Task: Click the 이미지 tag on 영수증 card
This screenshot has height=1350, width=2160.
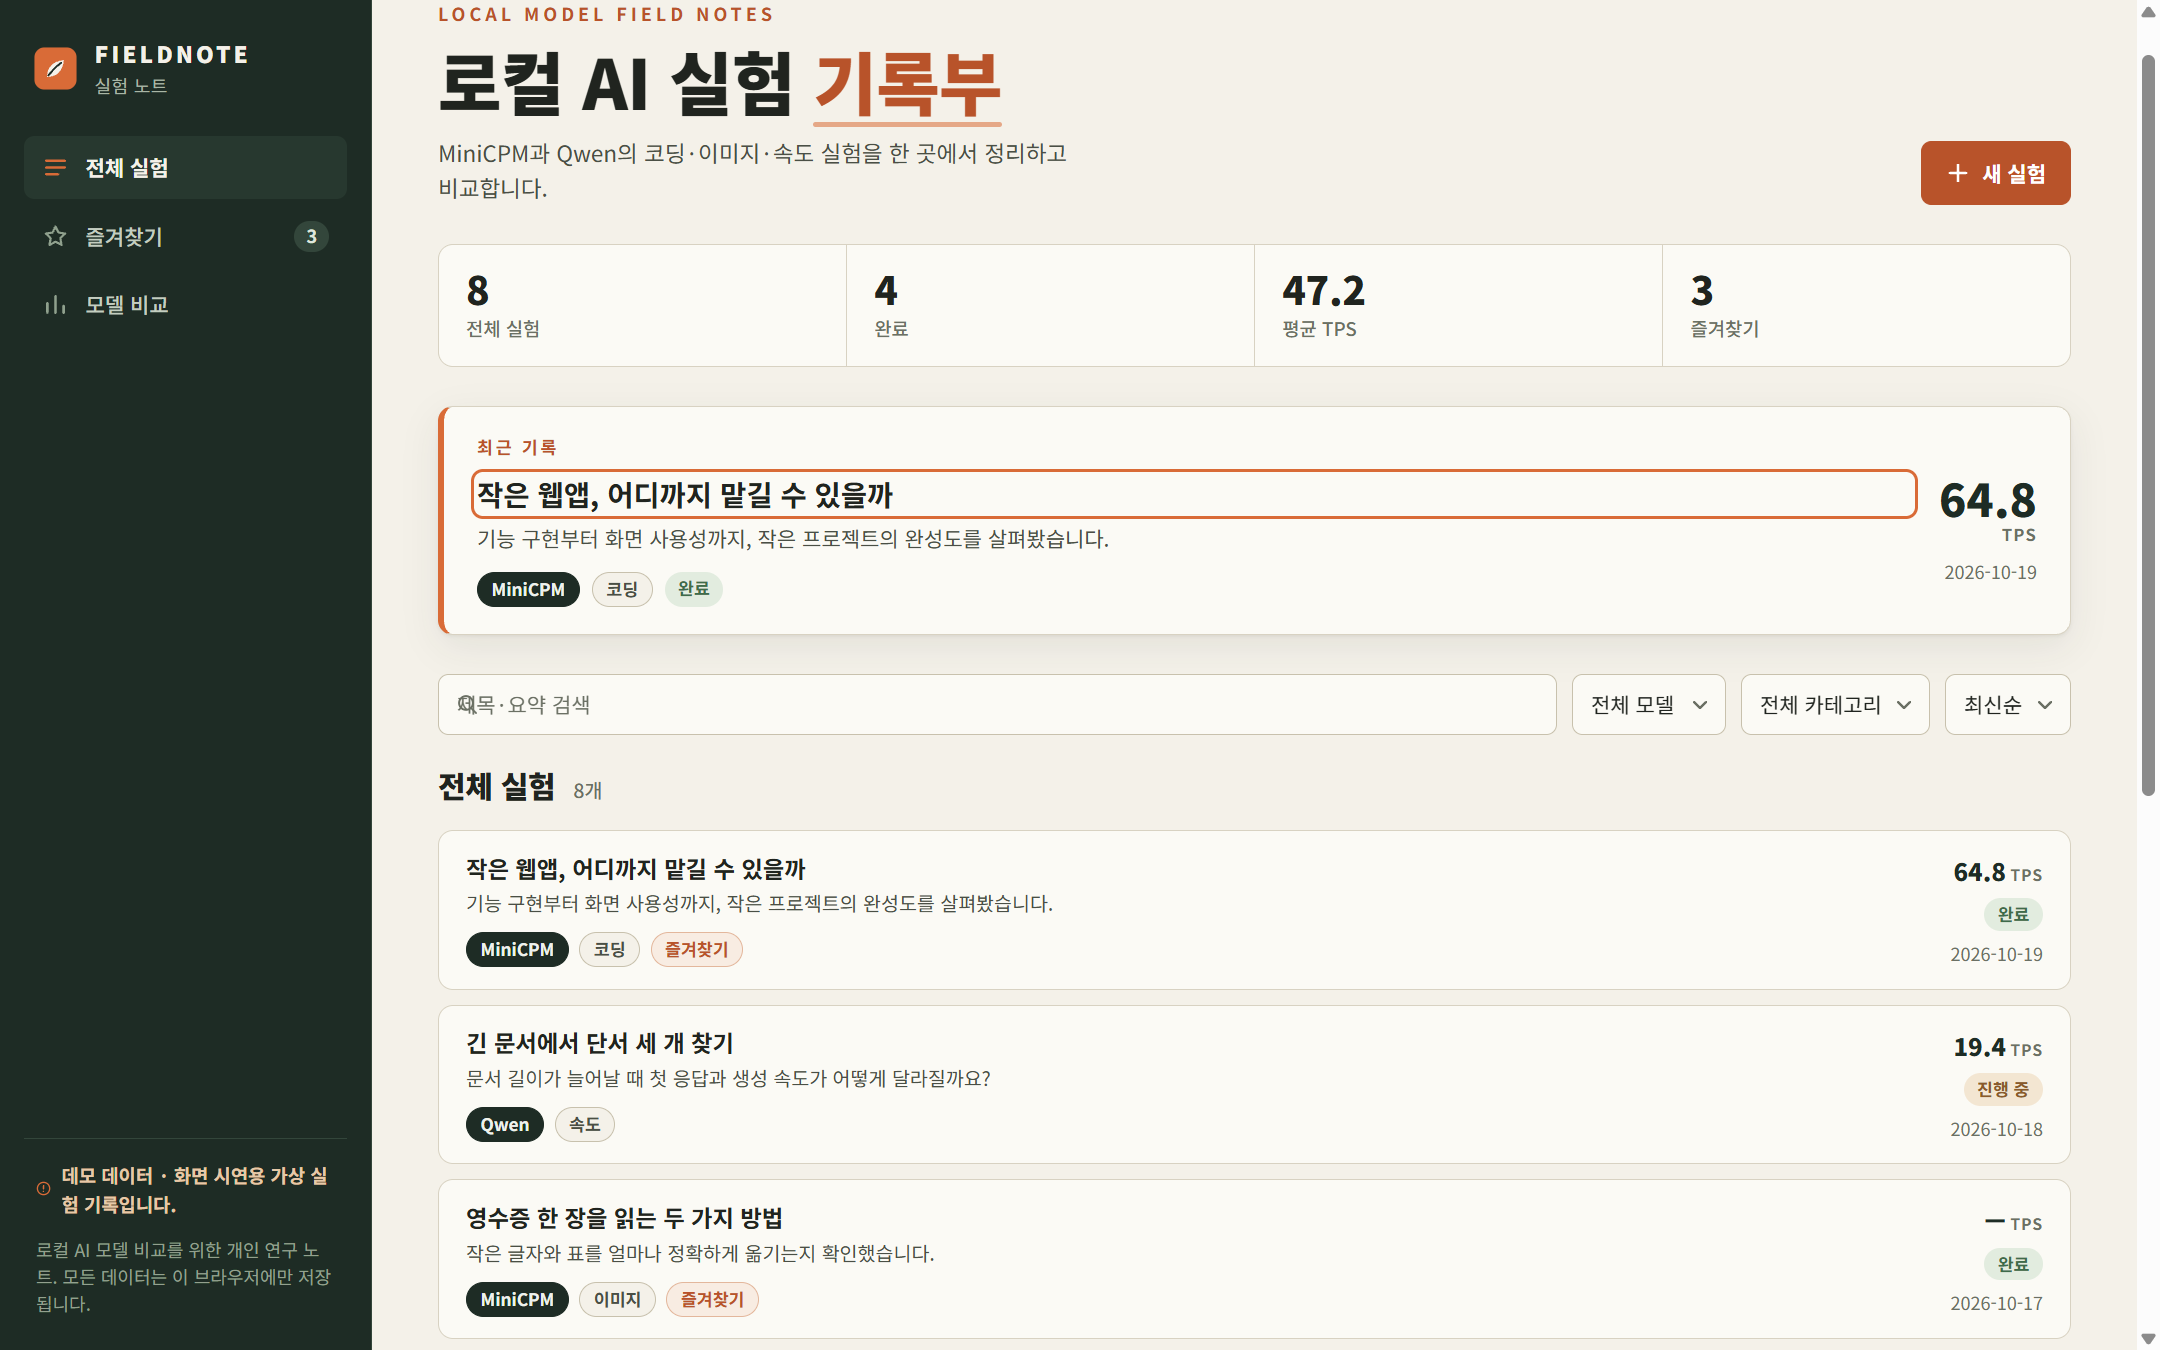Action: (x=617, y=1299)
